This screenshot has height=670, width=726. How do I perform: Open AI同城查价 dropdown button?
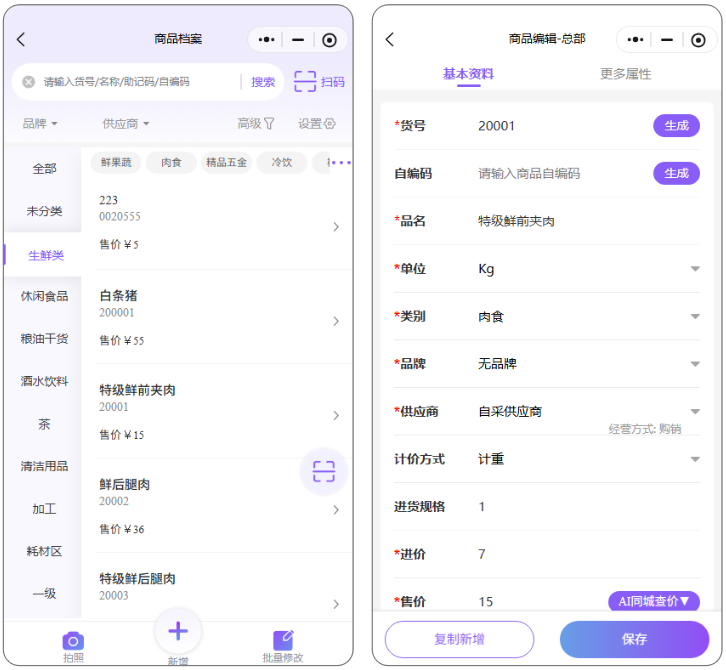(x=654, y=601)
